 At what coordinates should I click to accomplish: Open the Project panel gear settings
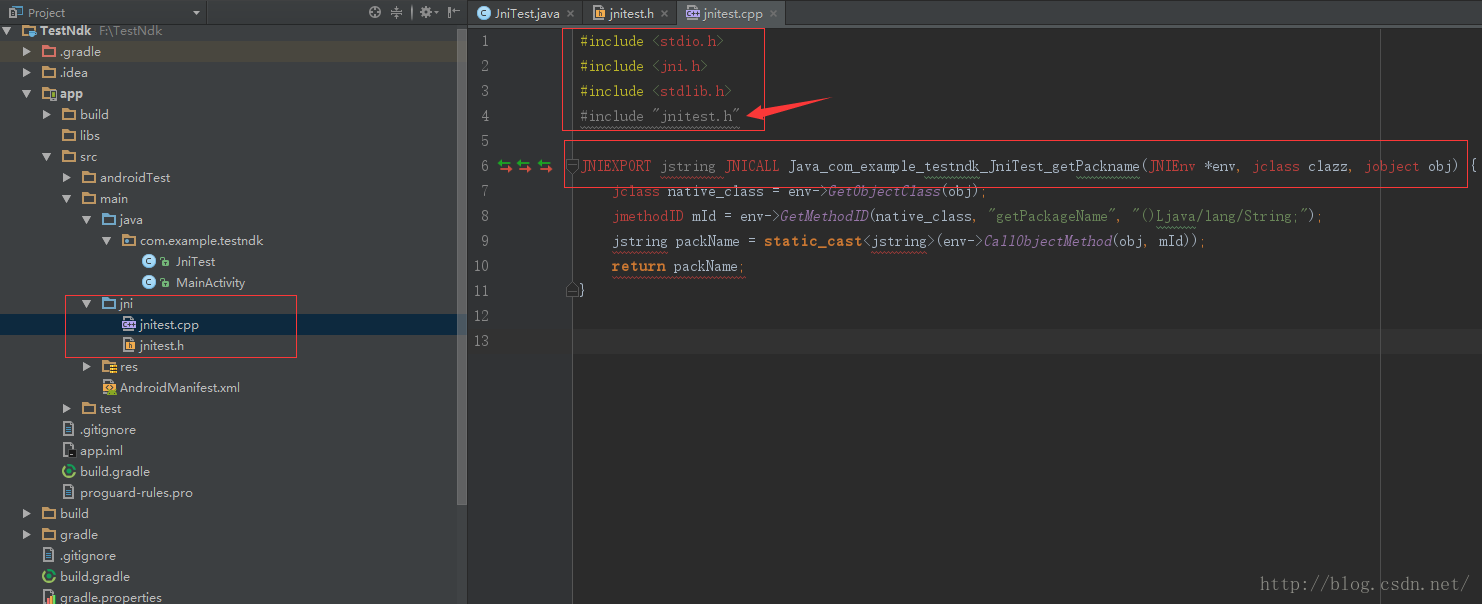pos(426,12)
